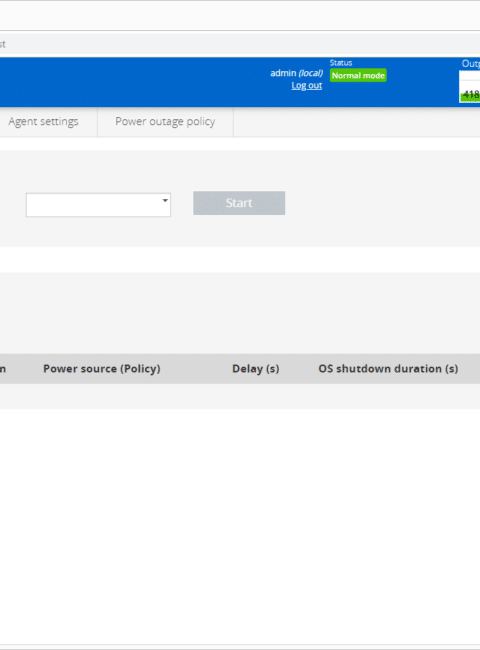The height and width of the screenshot is (650, 480).
Task: Expand the empty dropdown beside Start
Action: (x=98, y=205)
